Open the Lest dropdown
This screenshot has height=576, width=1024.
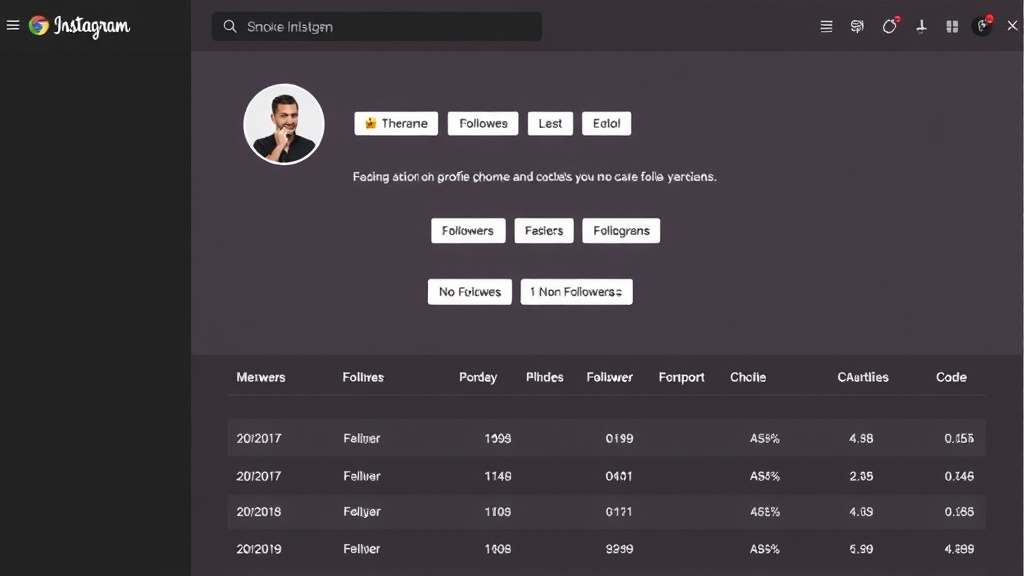pyautogui.click(x=550, y=123)
